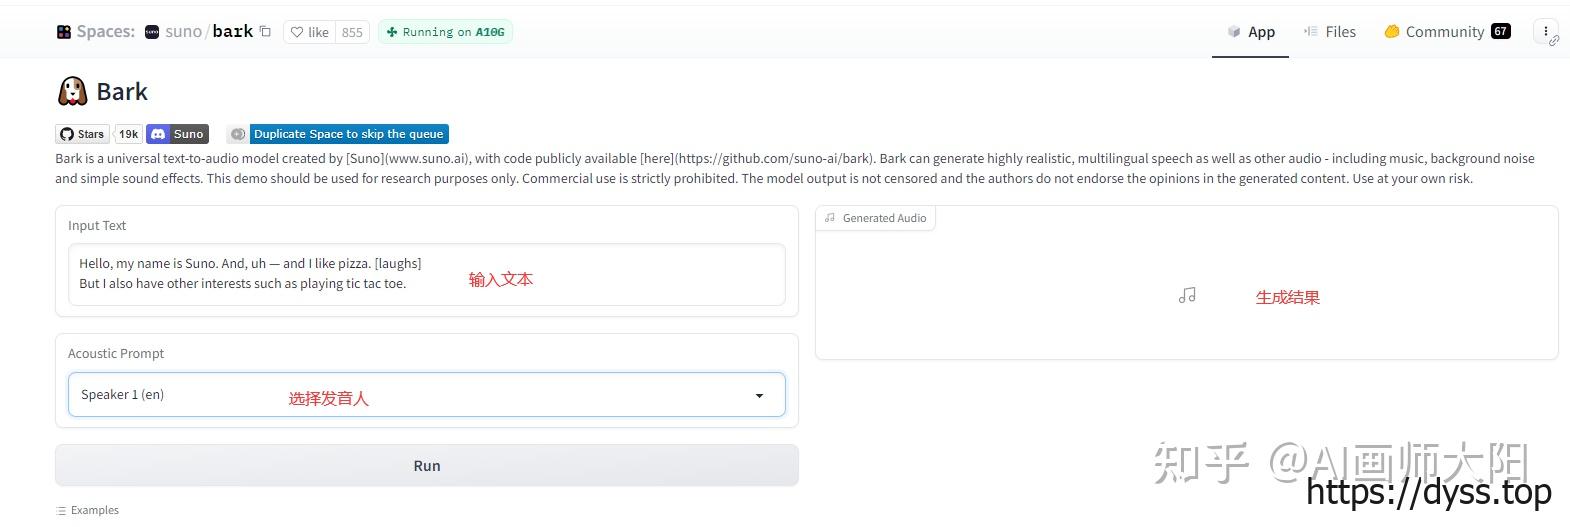Open the Files tab
The image size is (1570, 527).
[x=1329, y=32]
